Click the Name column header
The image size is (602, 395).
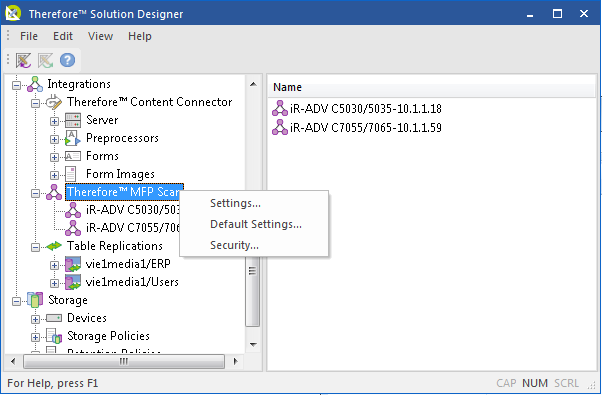(431, 87)
